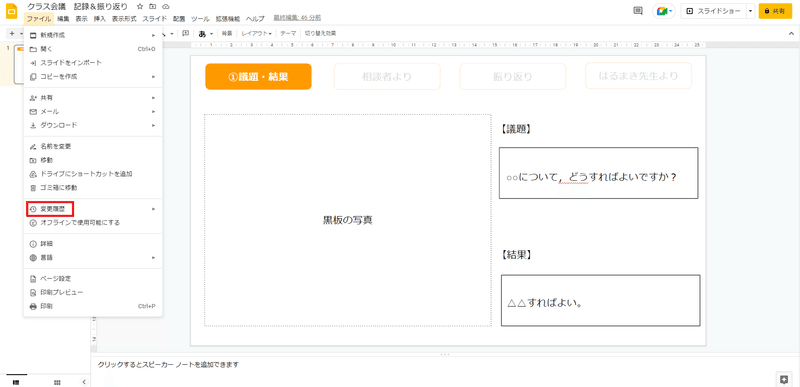Click the テーマ toolbar button

[288, 34]
